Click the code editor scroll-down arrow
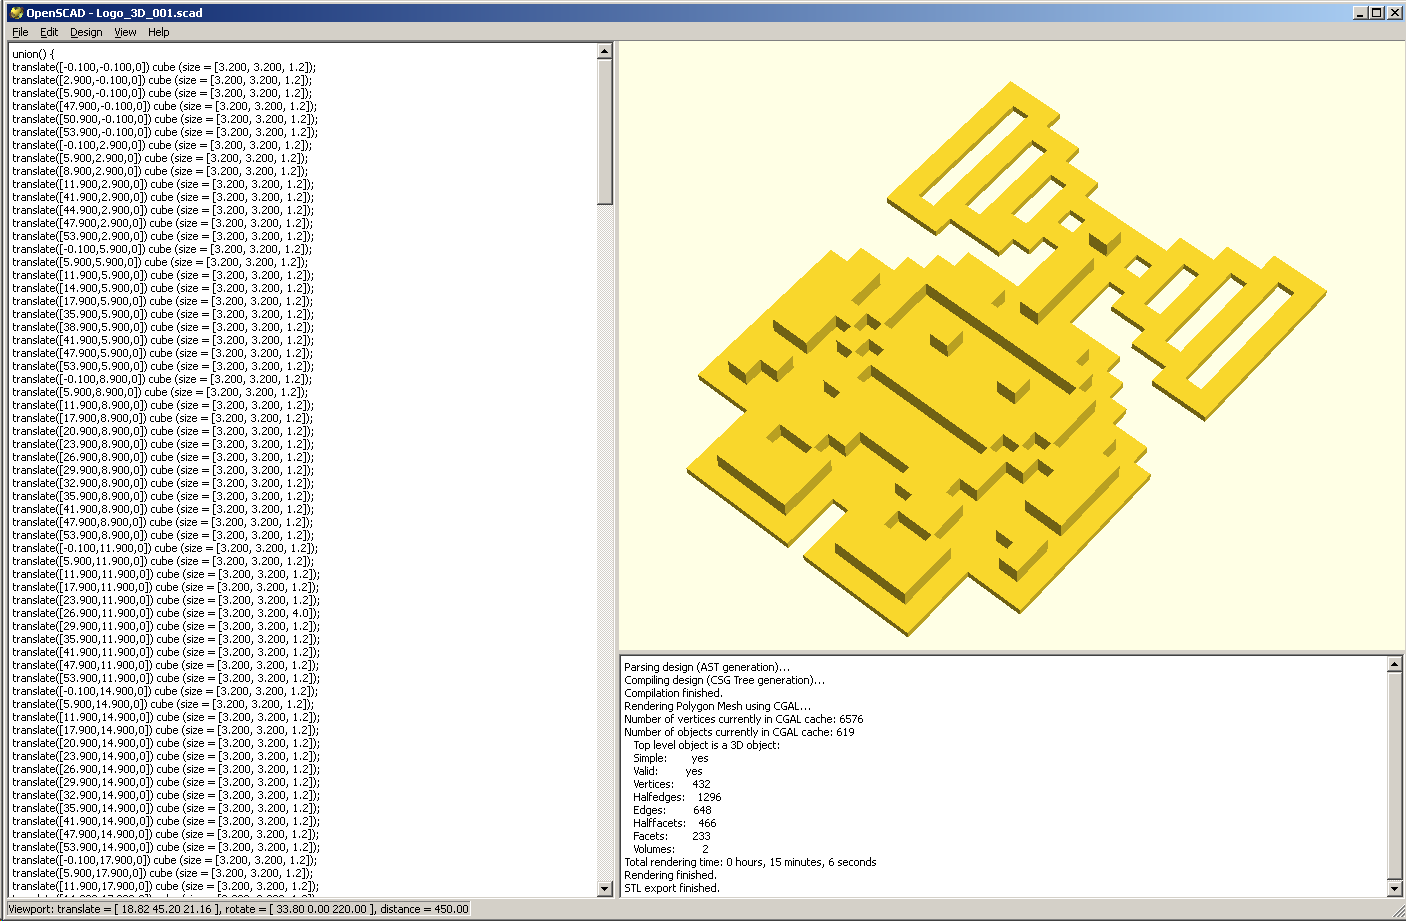The height and width of the screenshot is (921, 1406). 604,889
